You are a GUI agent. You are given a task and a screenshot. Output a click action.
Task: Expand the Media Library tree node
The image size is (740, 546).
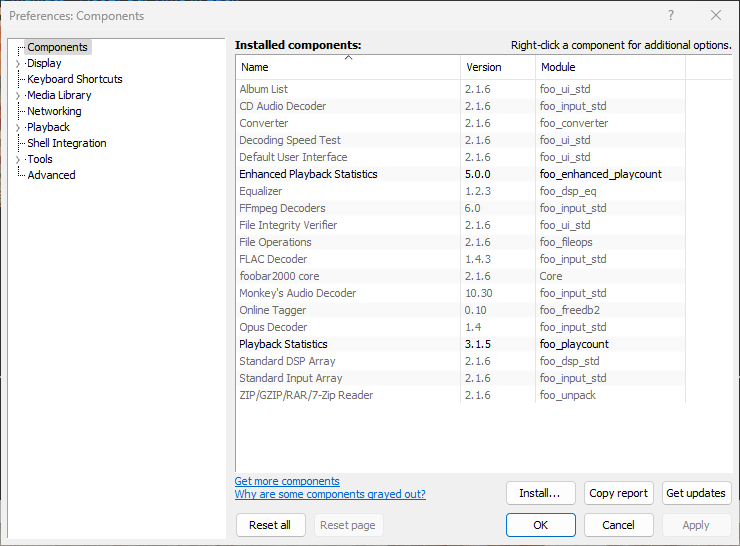[18, 96]
